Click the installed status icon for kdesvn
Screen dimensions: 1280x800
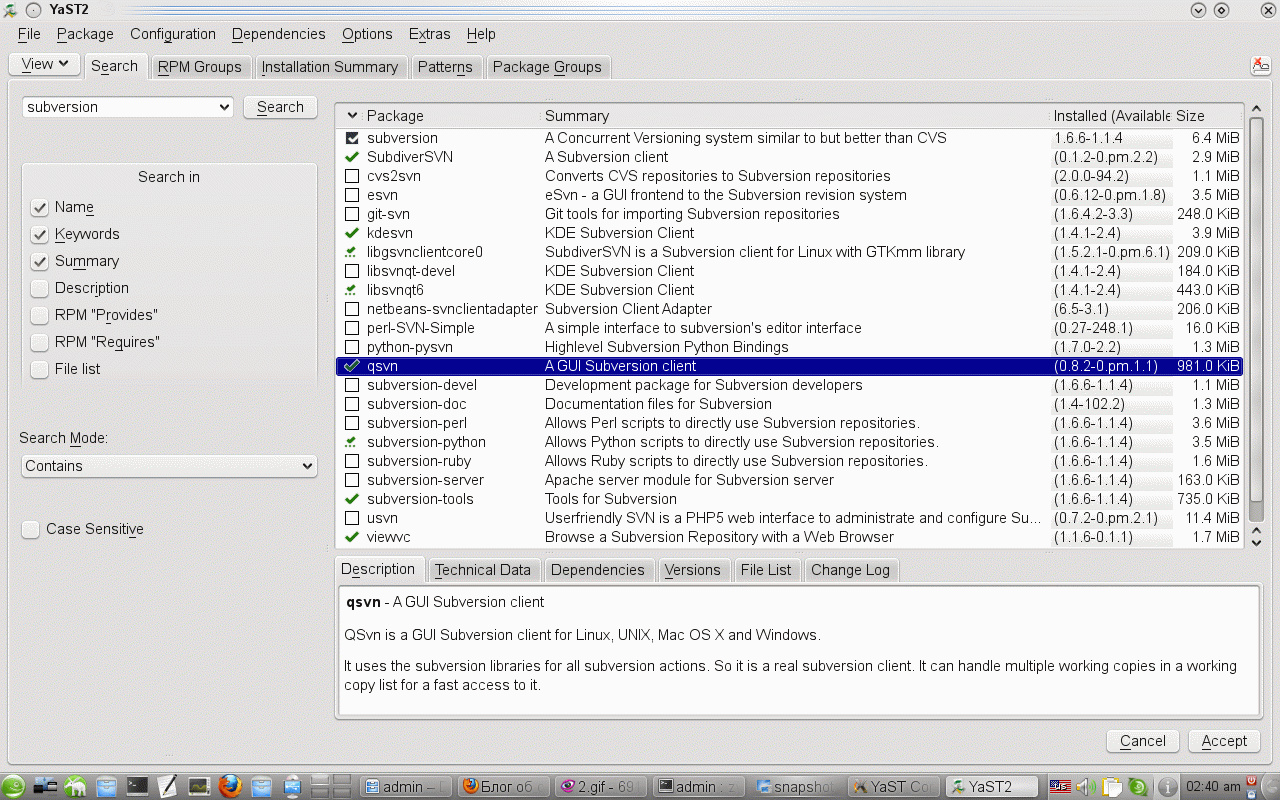352,233
